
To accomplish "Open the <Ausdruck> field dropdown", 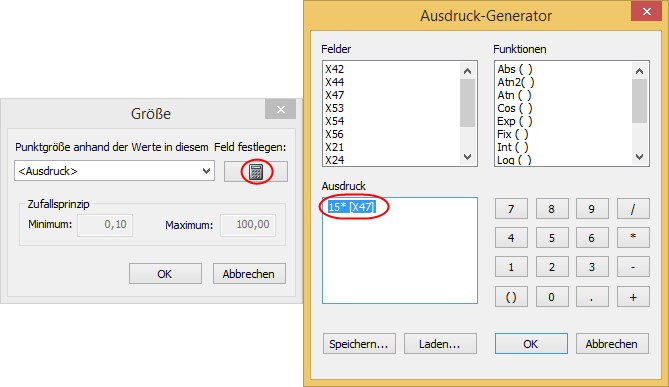I will [114, 171].
